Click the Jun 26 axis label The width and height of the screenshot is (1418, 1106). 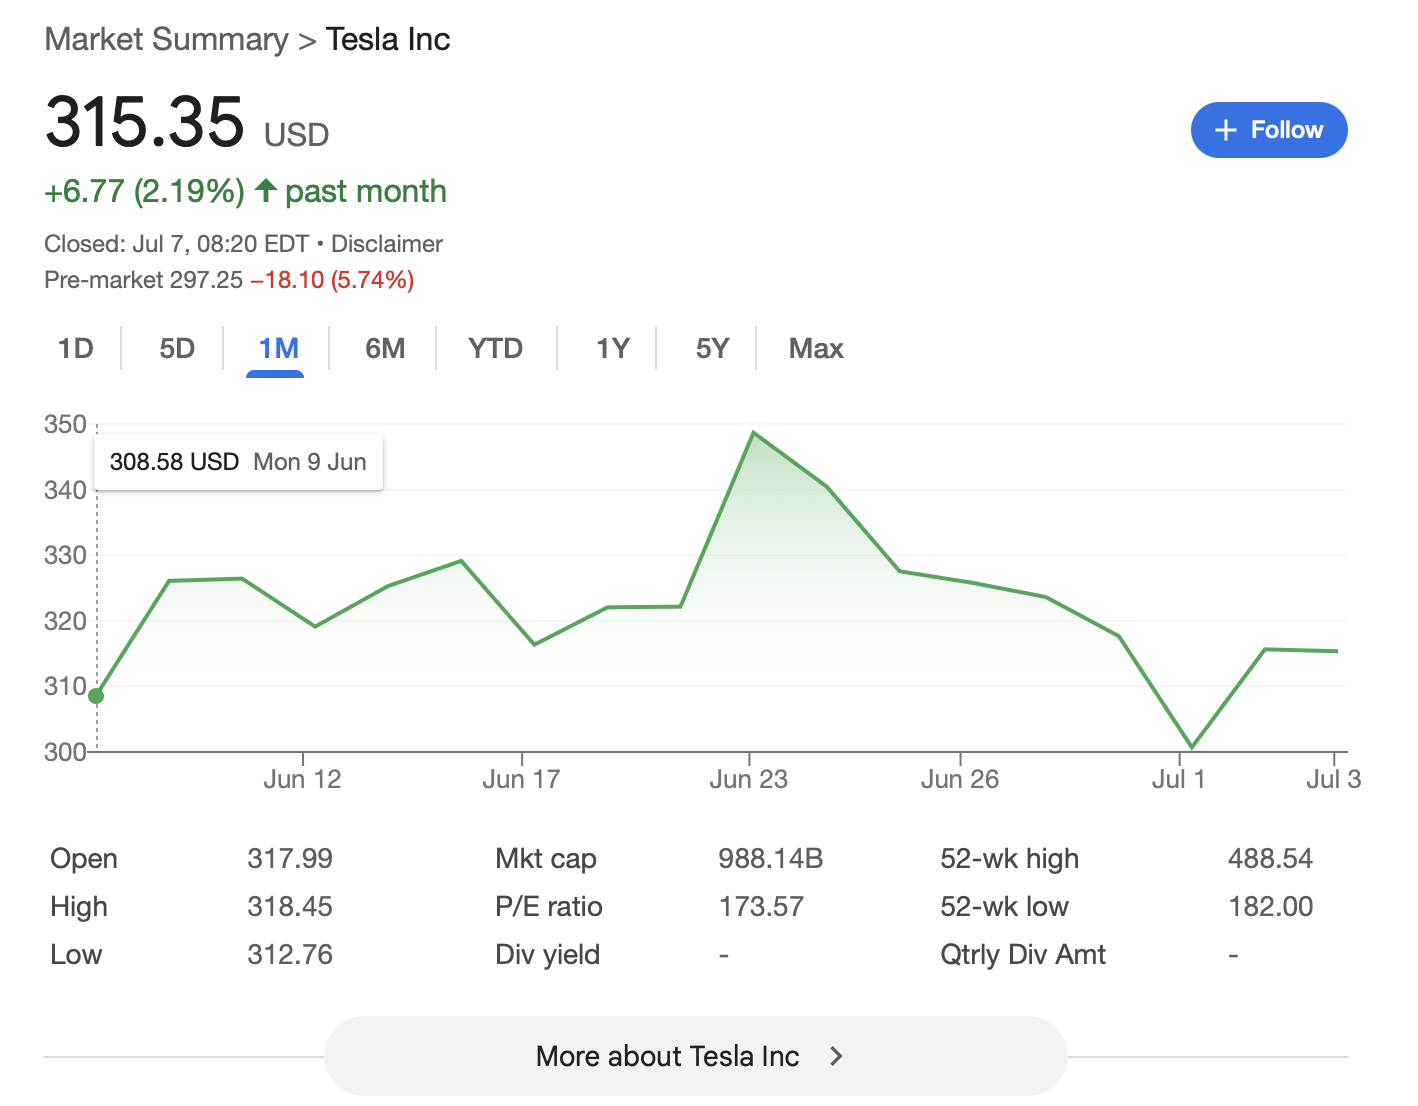960,779
